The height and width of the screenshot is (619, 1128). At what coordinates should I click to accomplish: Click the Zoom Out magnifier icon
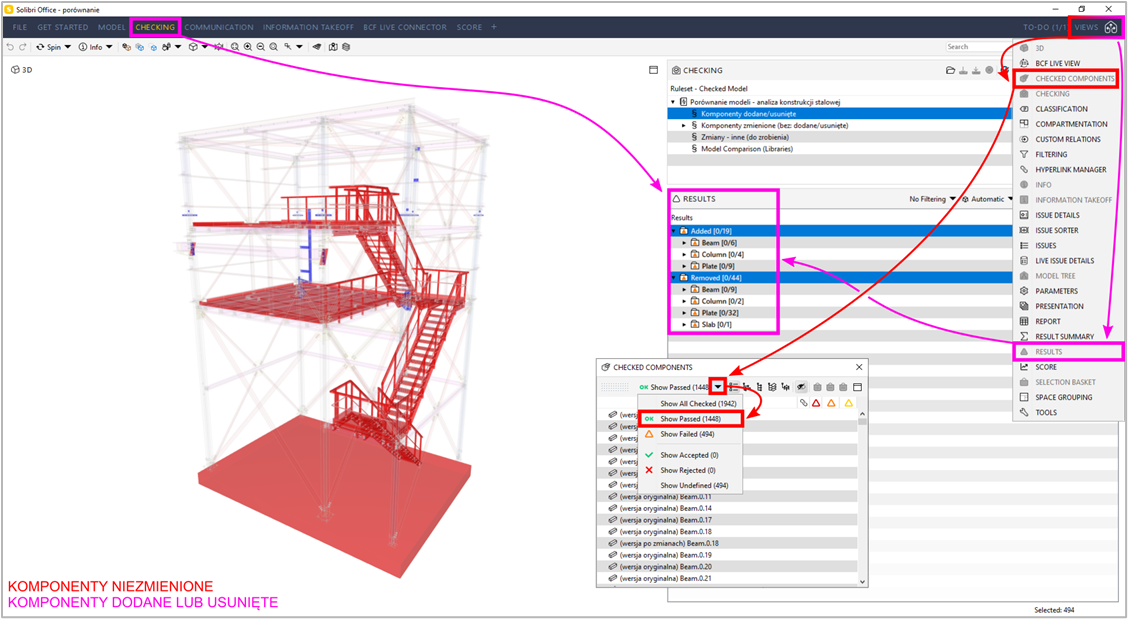[260, 47]
